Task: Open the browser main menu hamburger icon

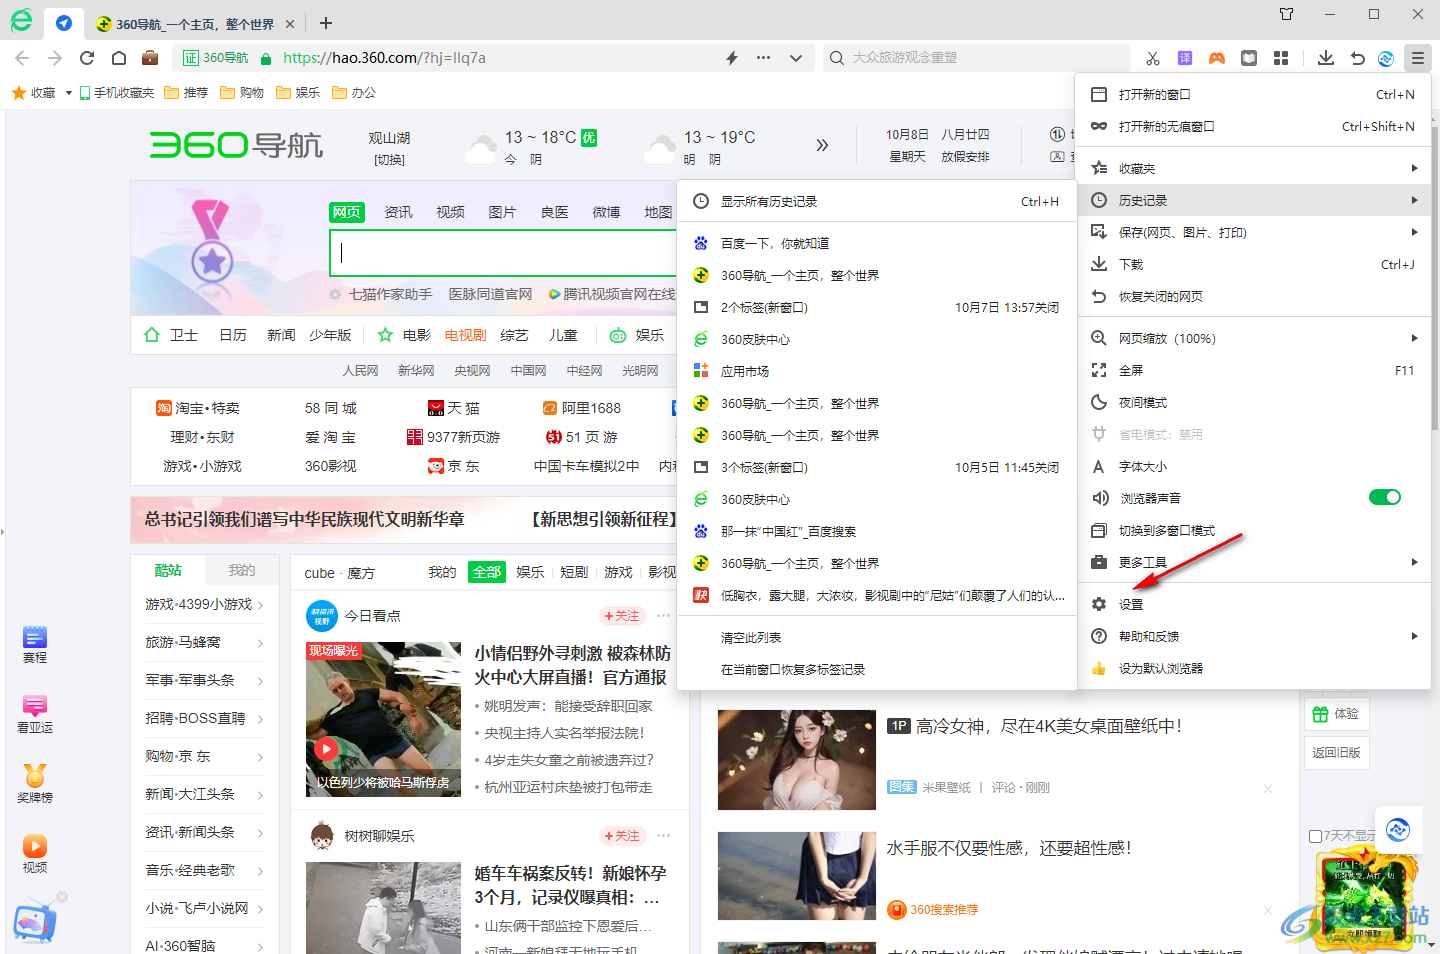Action: pos(1418,58)
